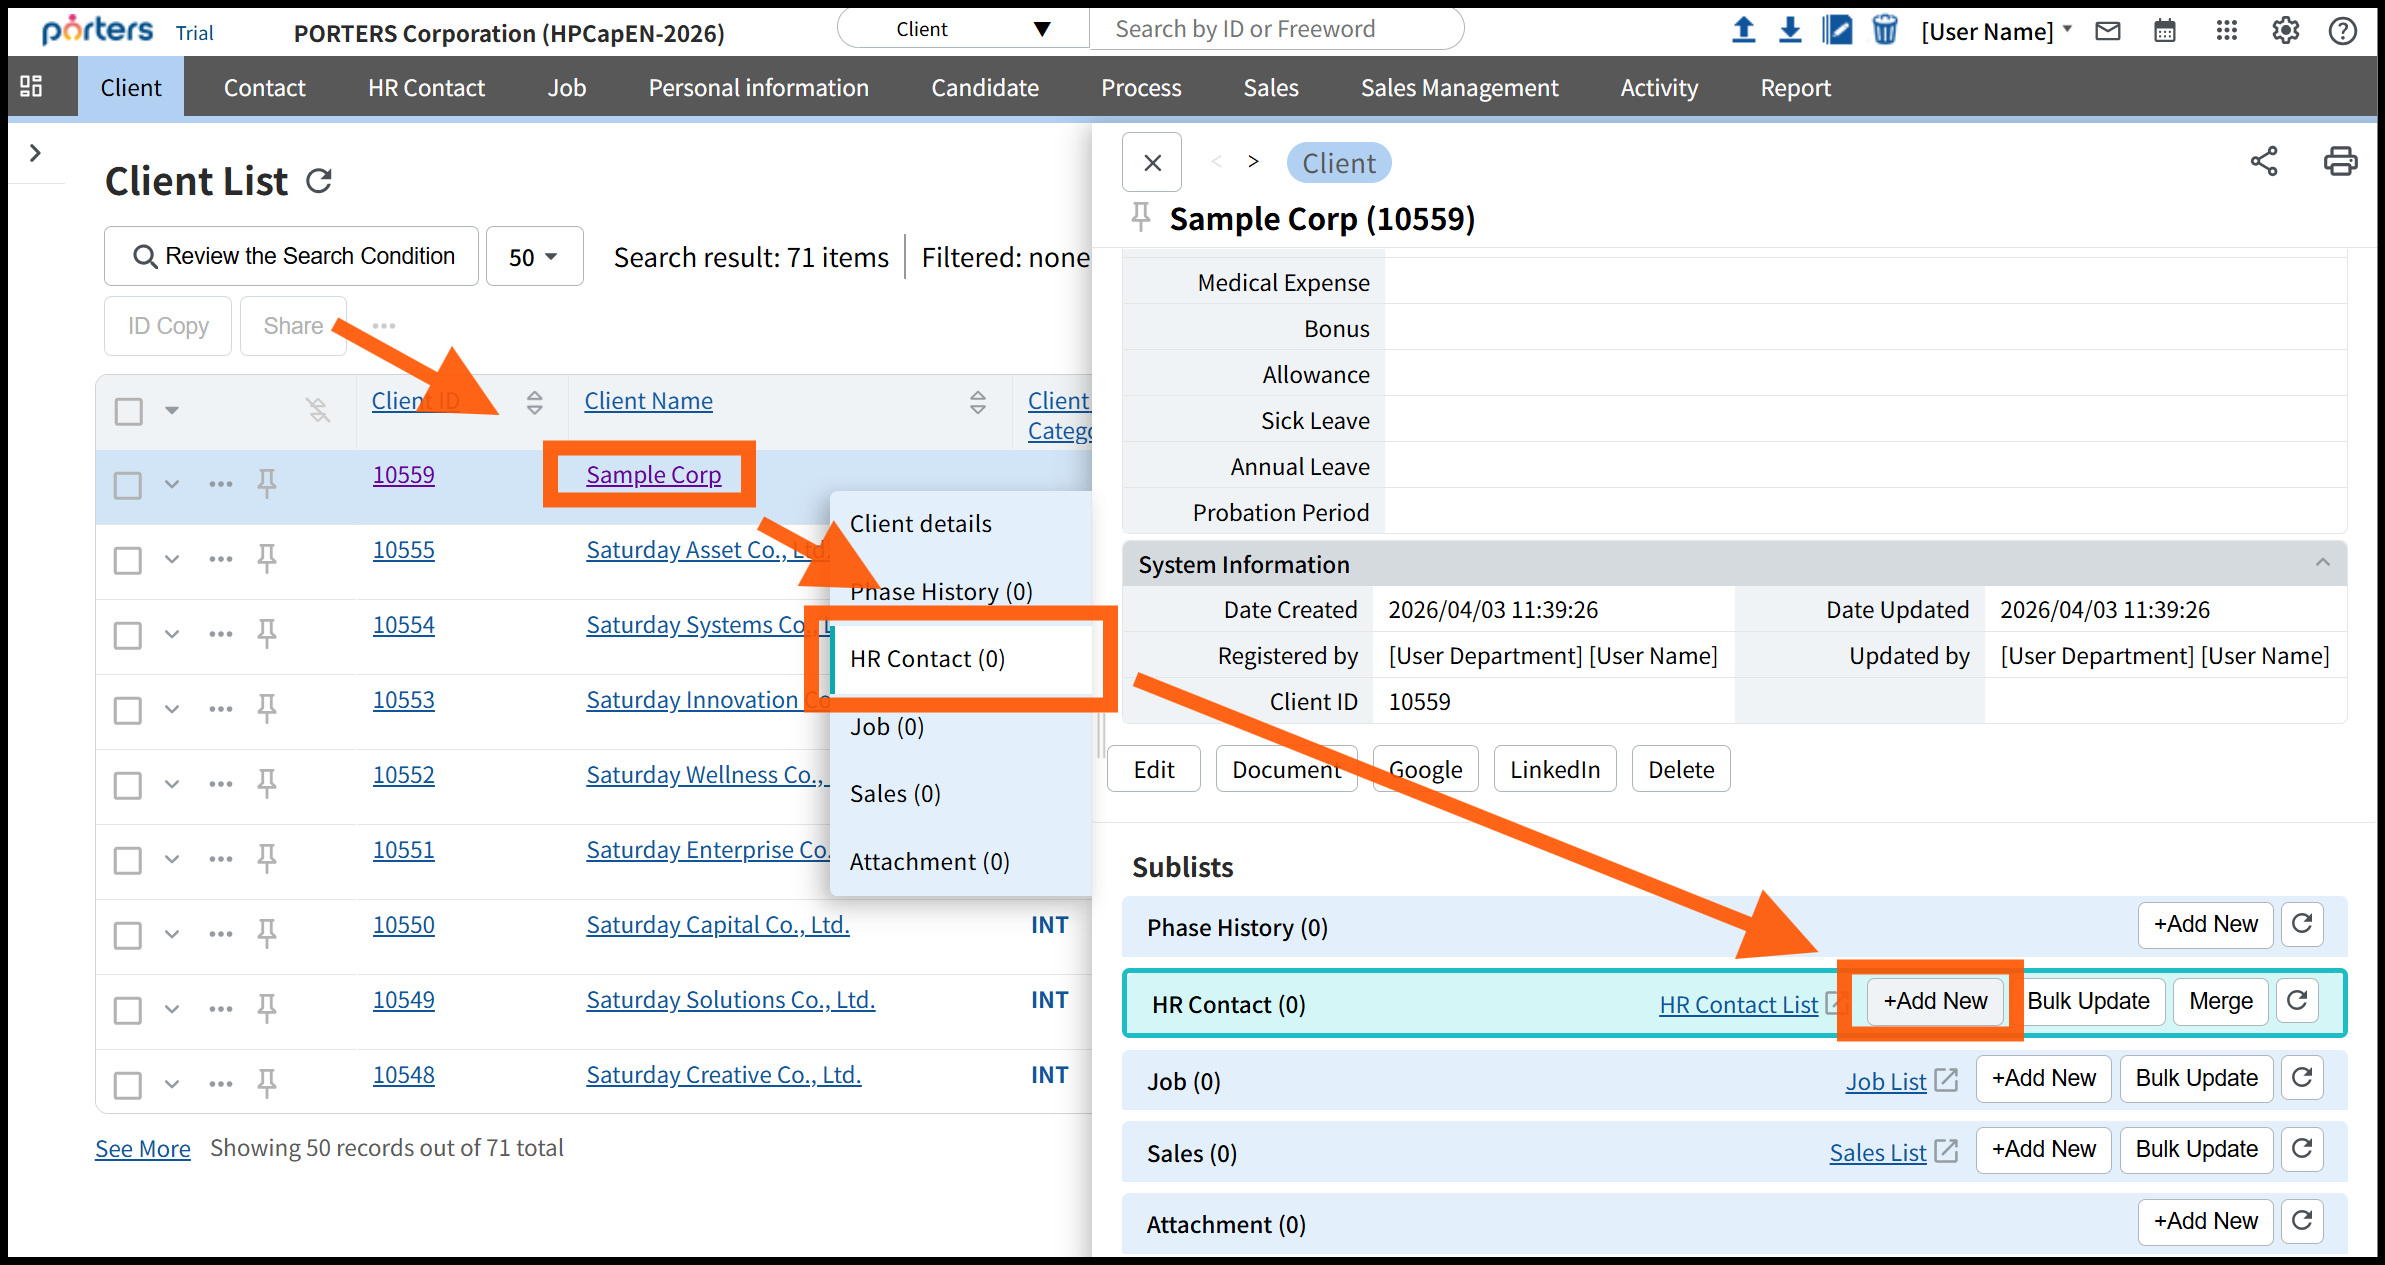Image resolution: width=2385 pixels, height=1265 pixels.
Task: Click +Add New in HR Contact sublist
Action: coord(1934,1001)
